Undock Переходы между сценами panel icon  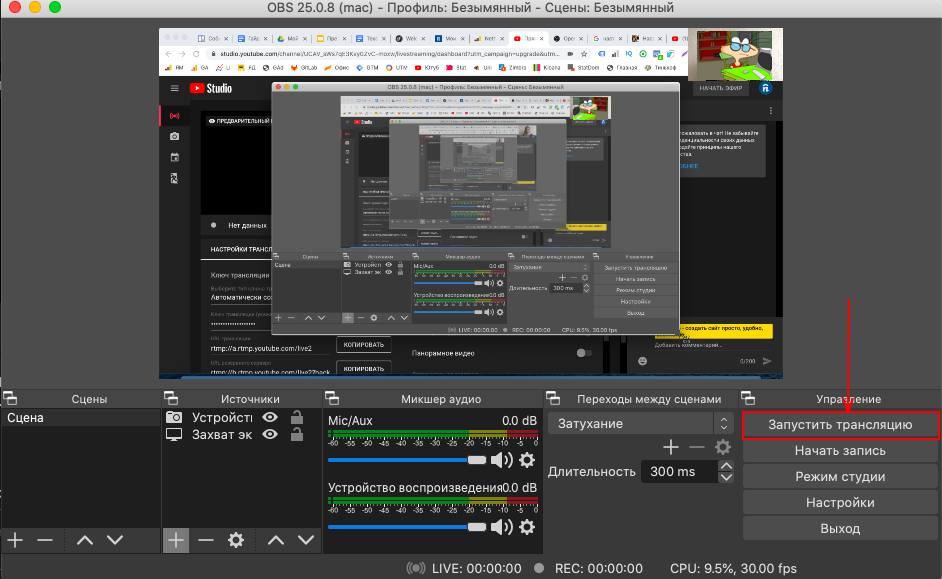pyautogui.click(x=553, y=398)
